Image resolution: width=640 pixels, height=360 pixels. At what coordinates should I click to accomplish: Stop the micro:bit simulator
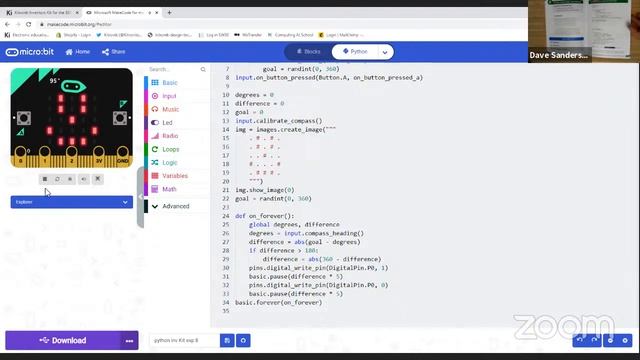pos(45,179)
